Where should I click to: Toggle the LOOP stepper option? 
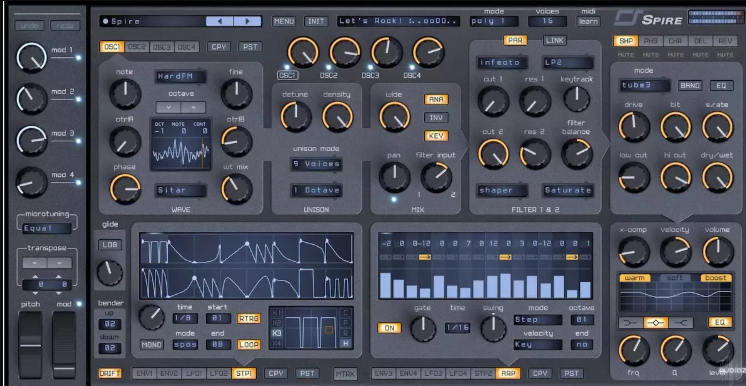[249, 345]
